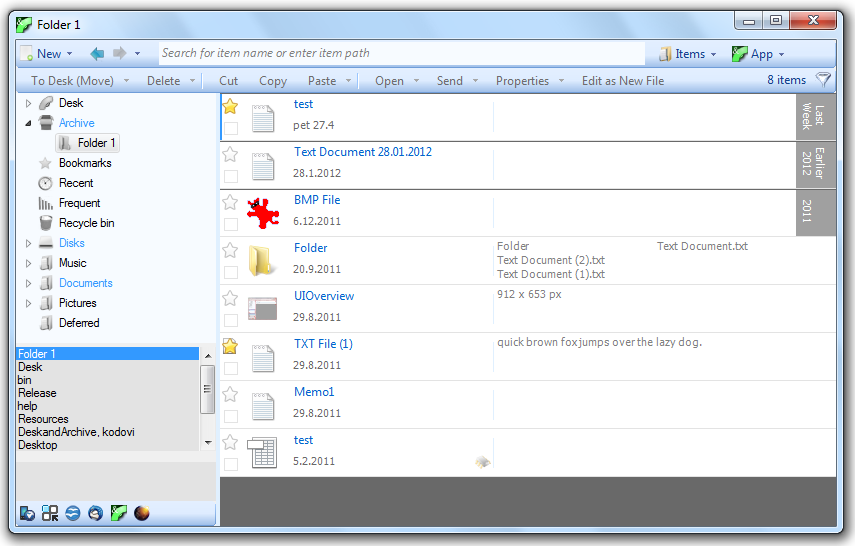Toggle the bookmark star for BMP File
855x546 pixels.
point(231,202)
